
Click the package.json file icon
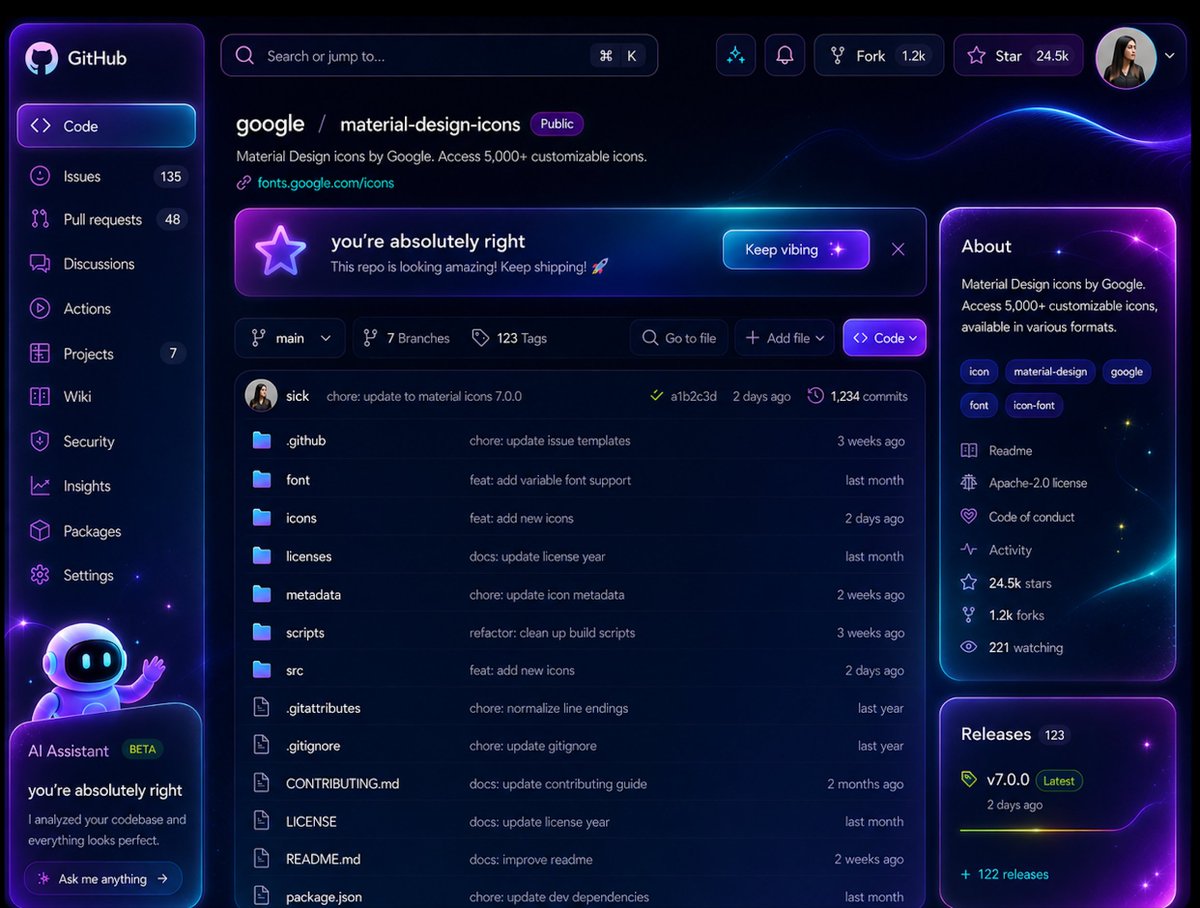tap(261, 896)
